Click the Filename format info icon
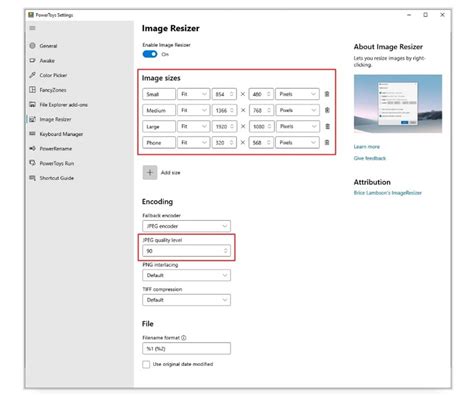Viewport: 474px width, 396px height. point(184,338)
